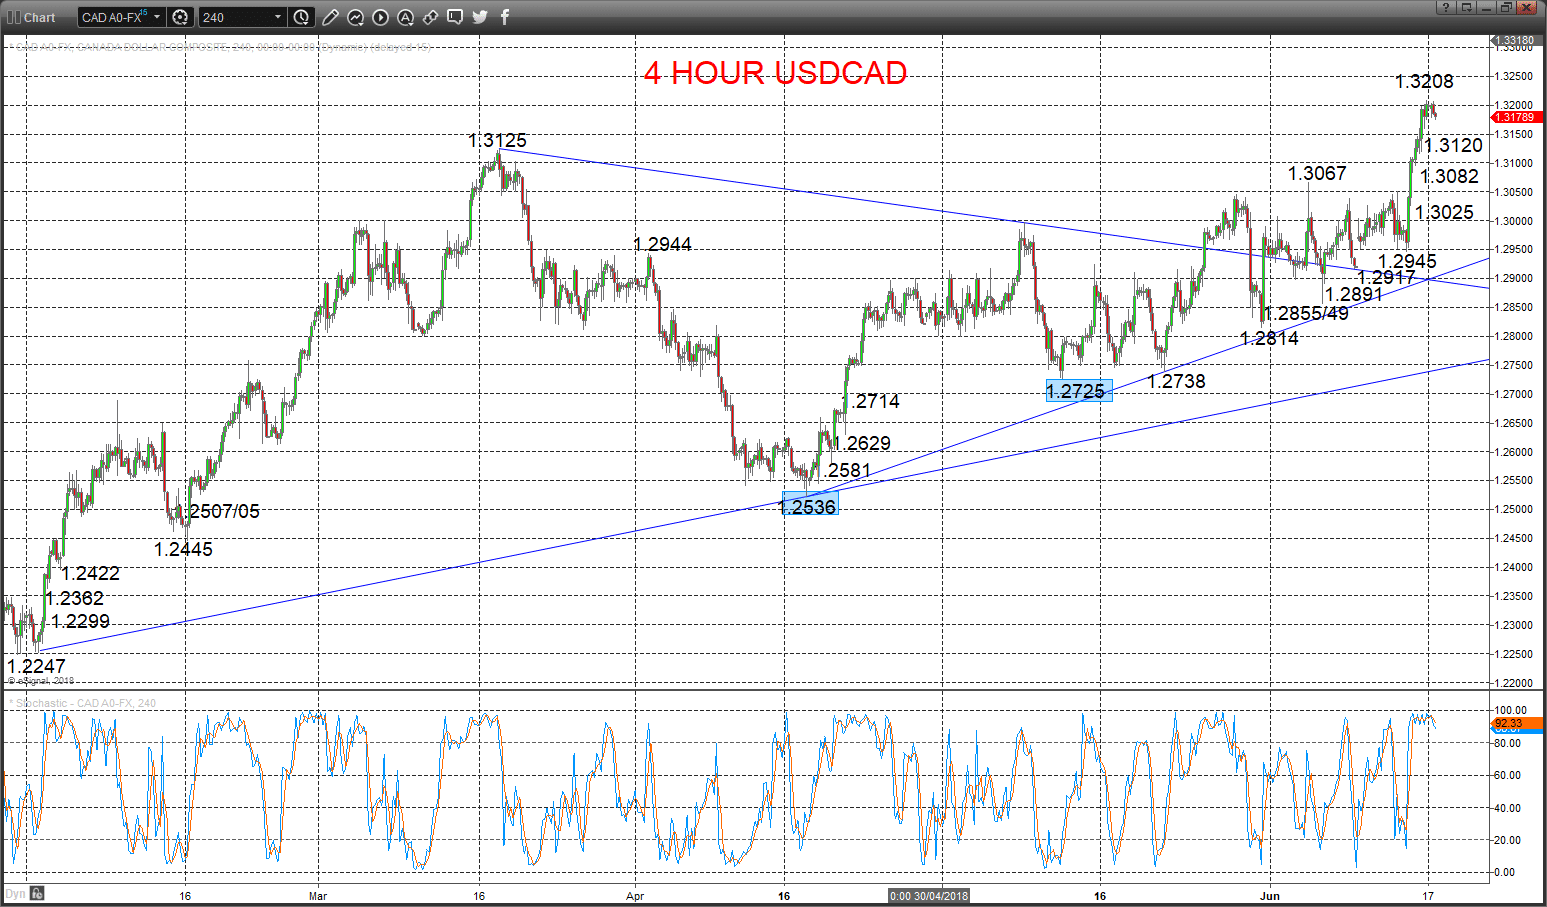
Task: Close the chart window
Action: (1526, 7)
